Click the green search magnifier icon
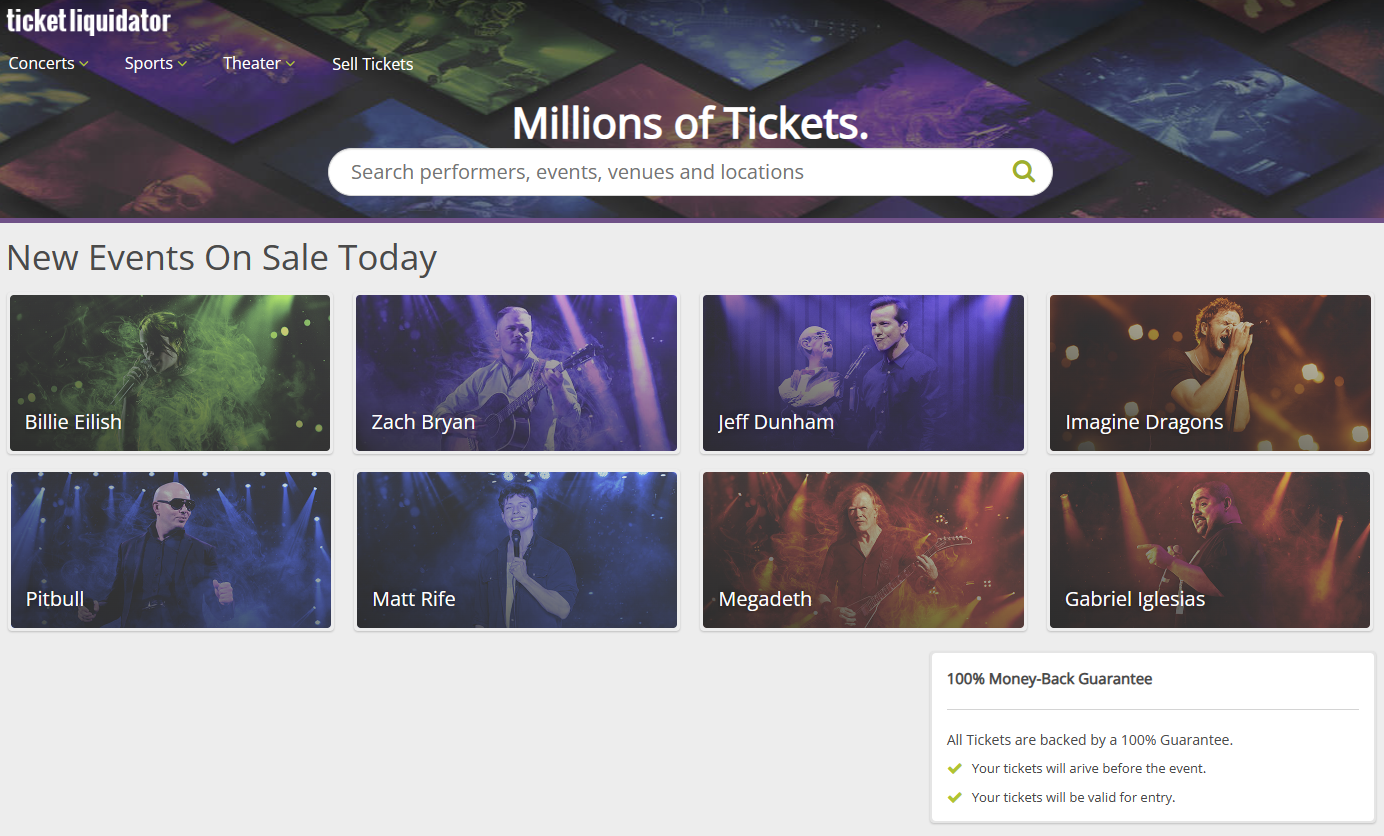This screenshot has height=836, width=1384. 1023,172
